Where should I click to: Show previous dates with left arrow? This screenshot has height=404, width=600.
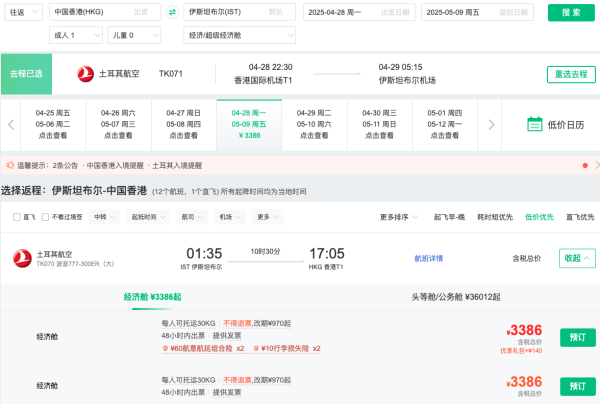pos(11,125)
